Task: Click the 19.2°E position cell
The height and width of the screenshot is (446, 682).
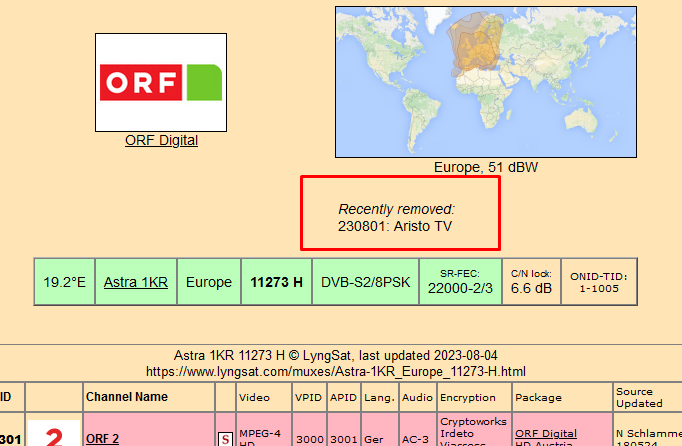Action: pos(64,282)
